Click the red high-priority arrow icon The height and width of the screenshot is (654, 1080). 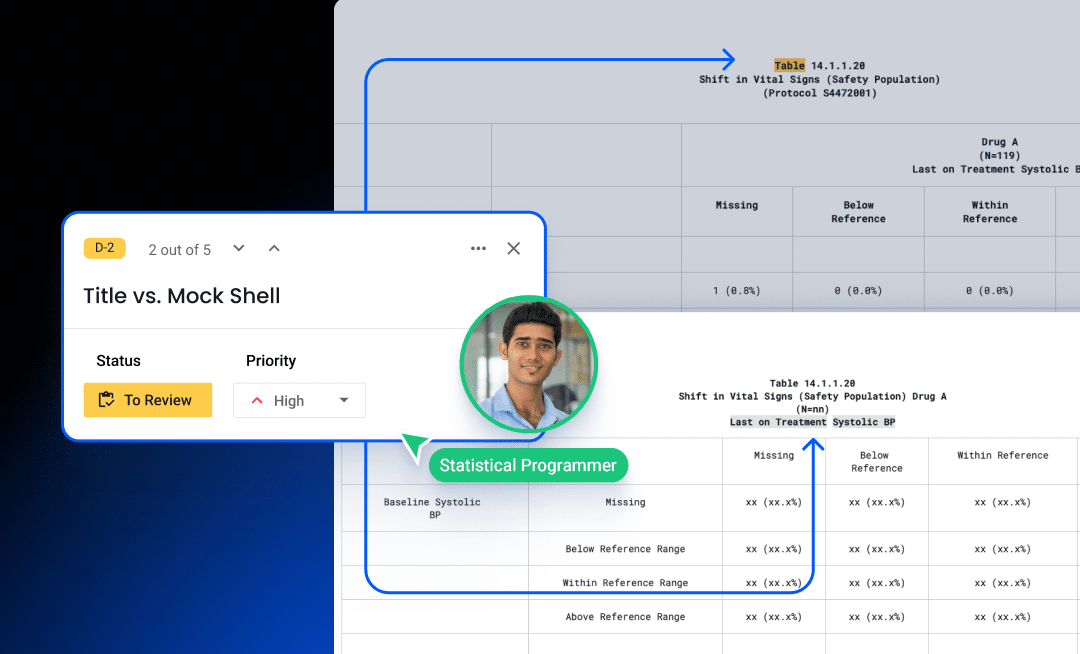click(257, 401)
